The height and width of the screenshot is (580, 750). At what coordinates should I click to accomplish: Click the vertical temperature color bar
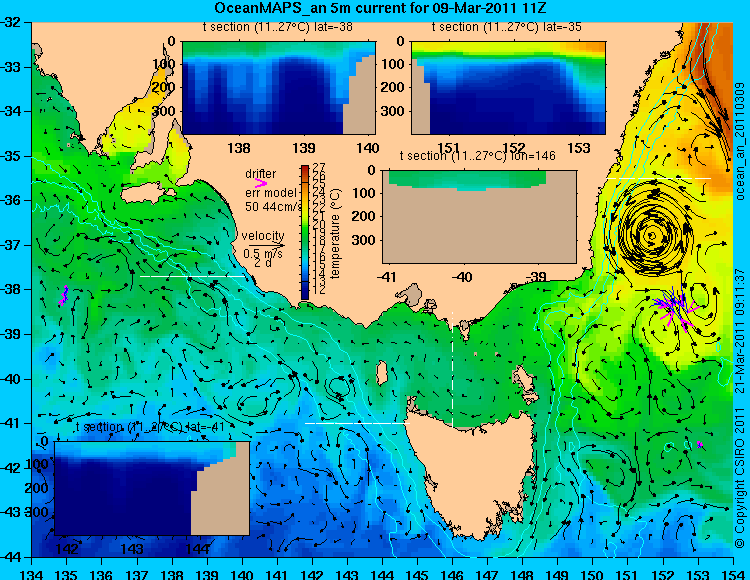(x=306, y=232)
